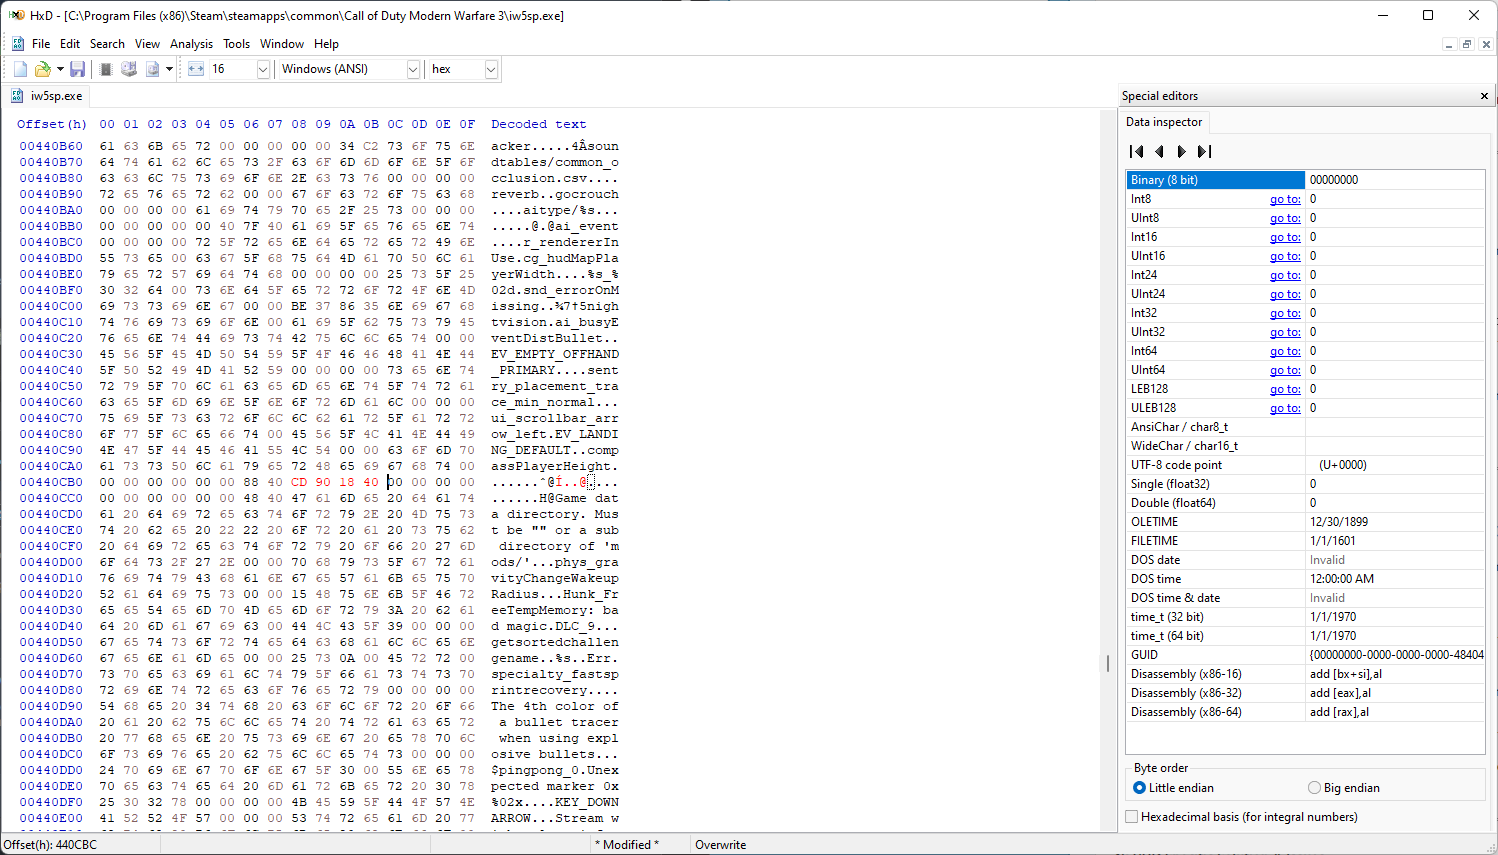Click the New file icon in the toolbar
This screenshot has height=855, width=1498.
pyautogui.click(x=20, y=69)
